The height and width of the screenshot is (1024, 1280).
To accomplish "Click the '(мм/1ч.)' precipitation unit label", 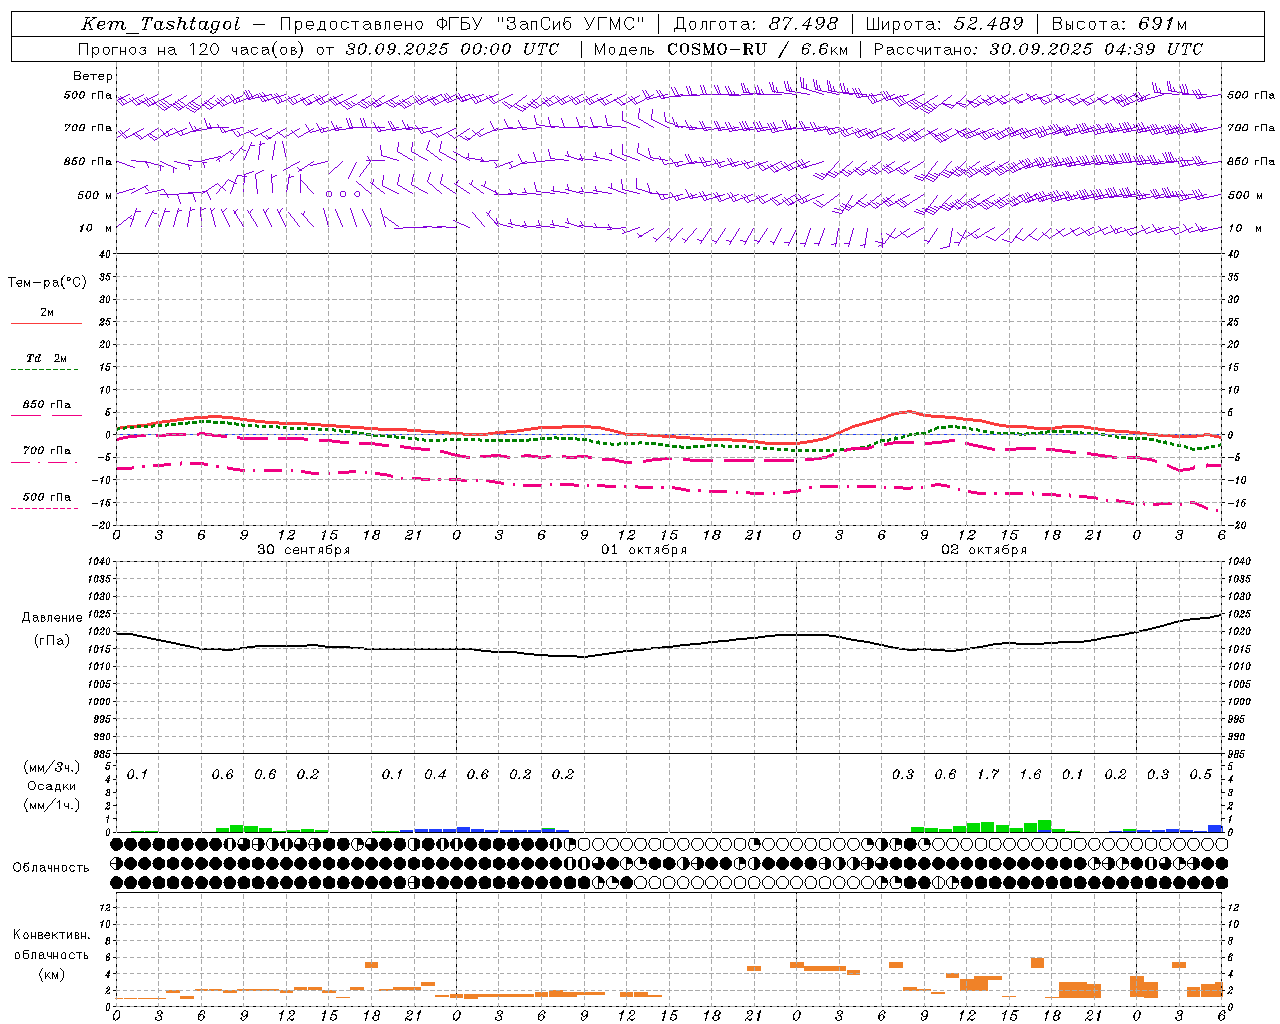I will [51, 804].
